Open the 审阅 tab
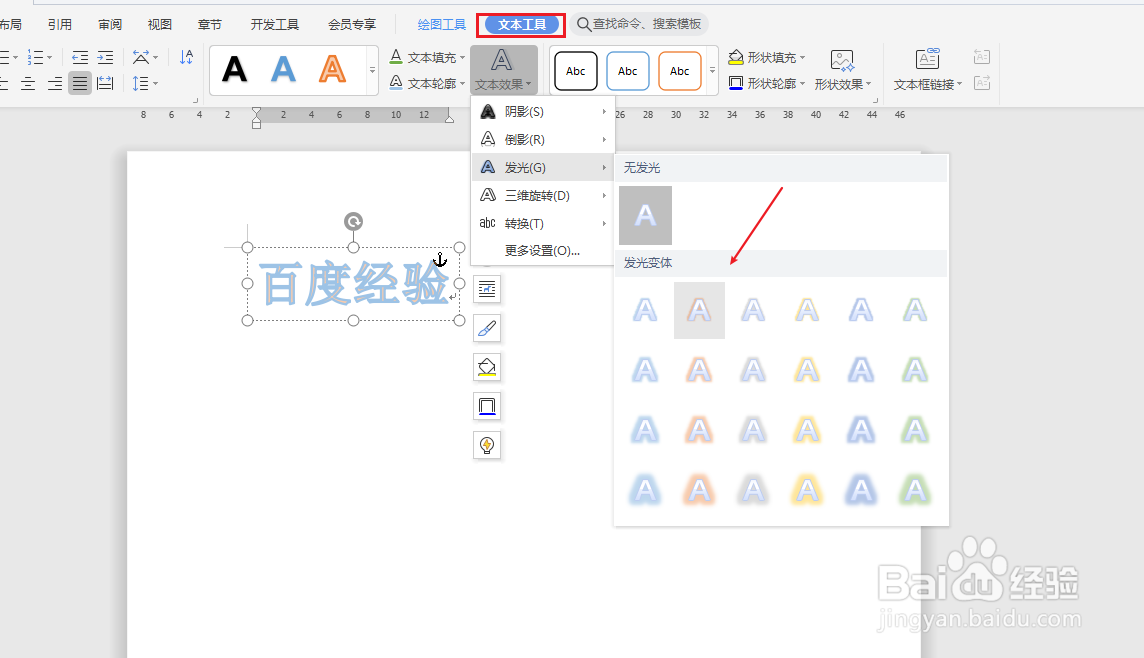The width and height of the screenshot is (1144, 658). 110,25
